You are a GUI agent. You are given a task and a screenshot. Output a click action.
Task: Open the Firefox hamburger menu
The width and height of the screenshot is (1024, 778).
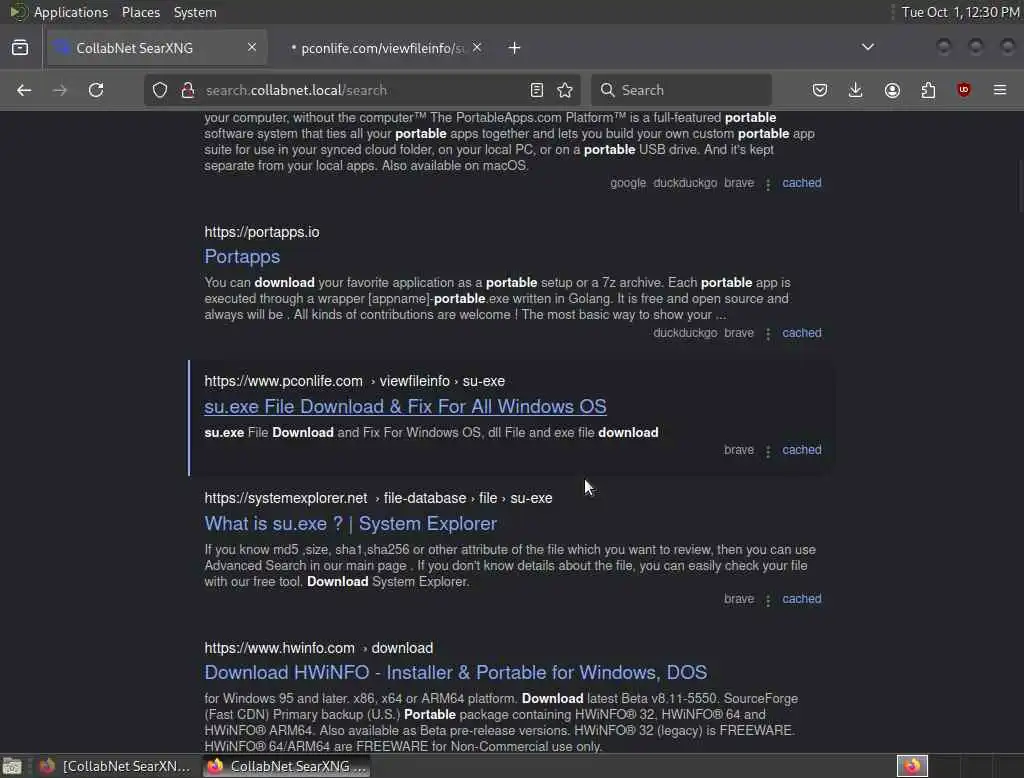tap(1000, 90)
